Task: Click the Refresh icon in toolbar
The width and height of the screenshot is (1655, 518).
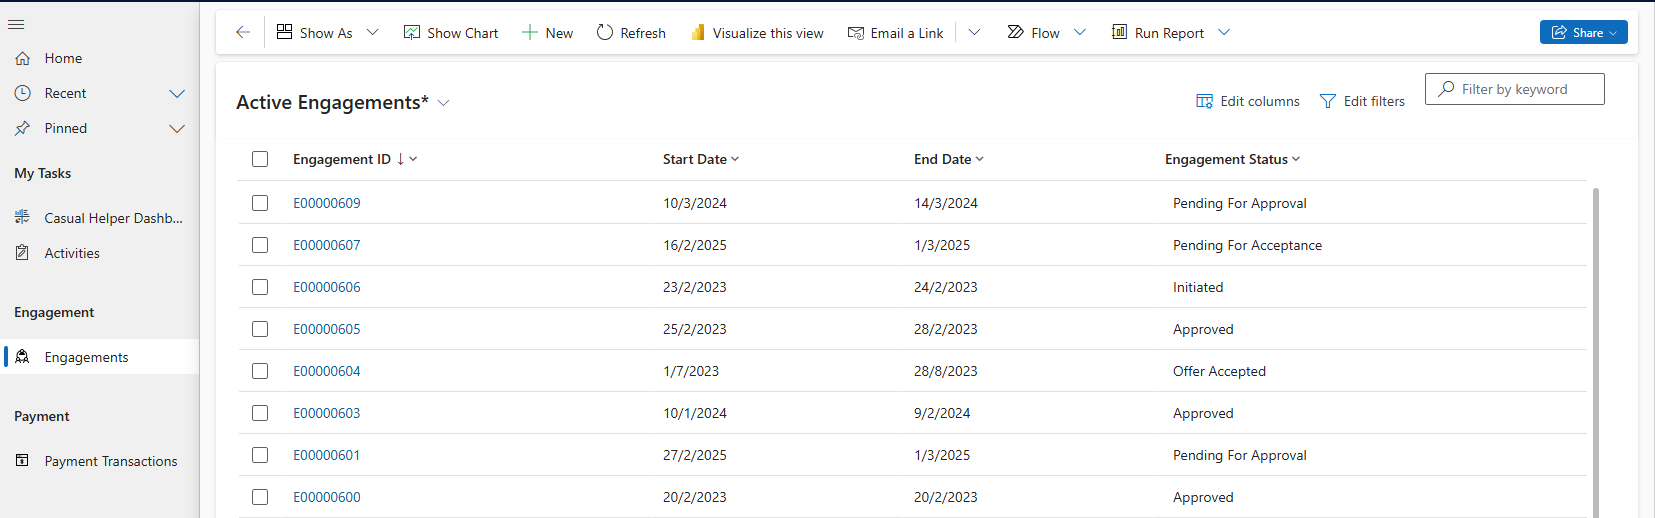Action: pyautogui.click(x=605, y=33)
